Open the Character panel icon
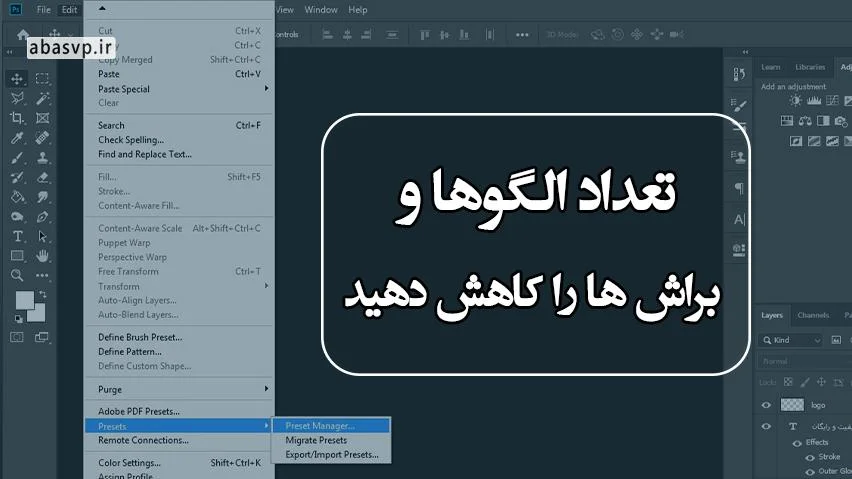 point(739,219)
